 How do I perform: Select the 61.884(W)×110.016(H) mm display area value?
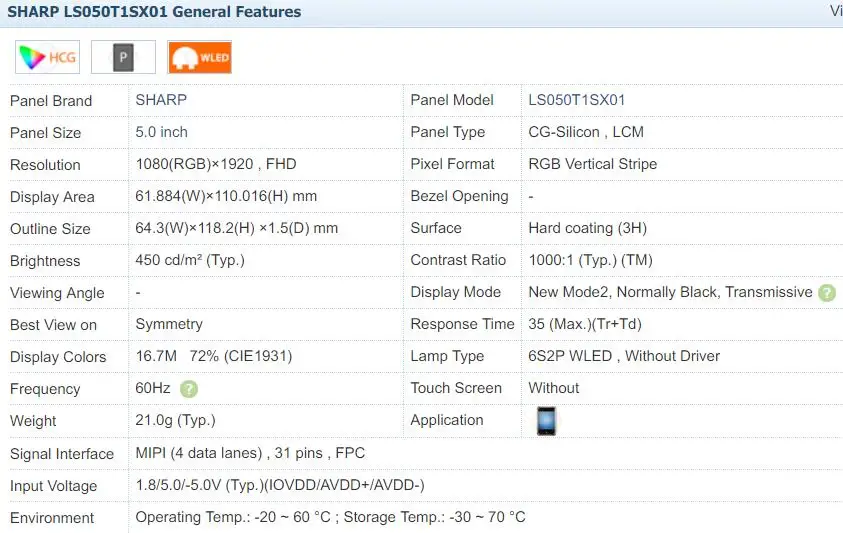[x=226, y=196]
